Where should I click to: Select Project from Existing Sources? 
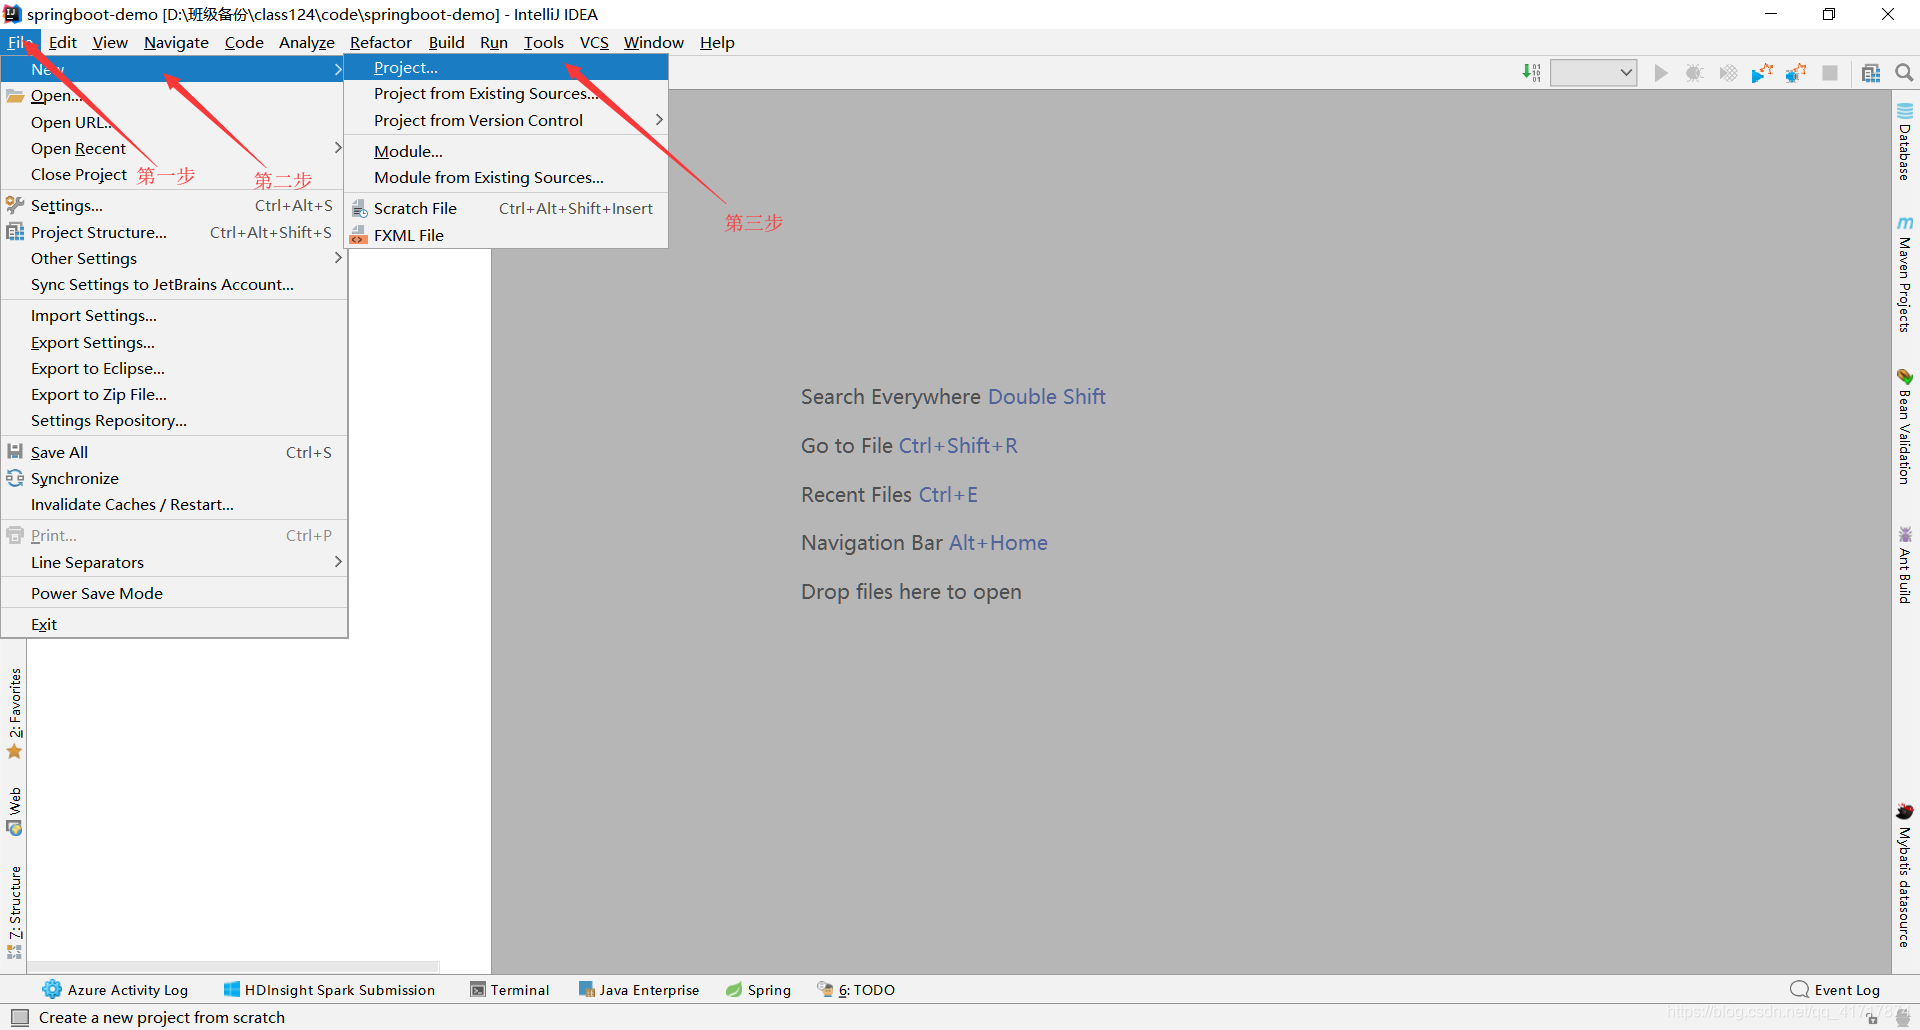pos(506,94)
